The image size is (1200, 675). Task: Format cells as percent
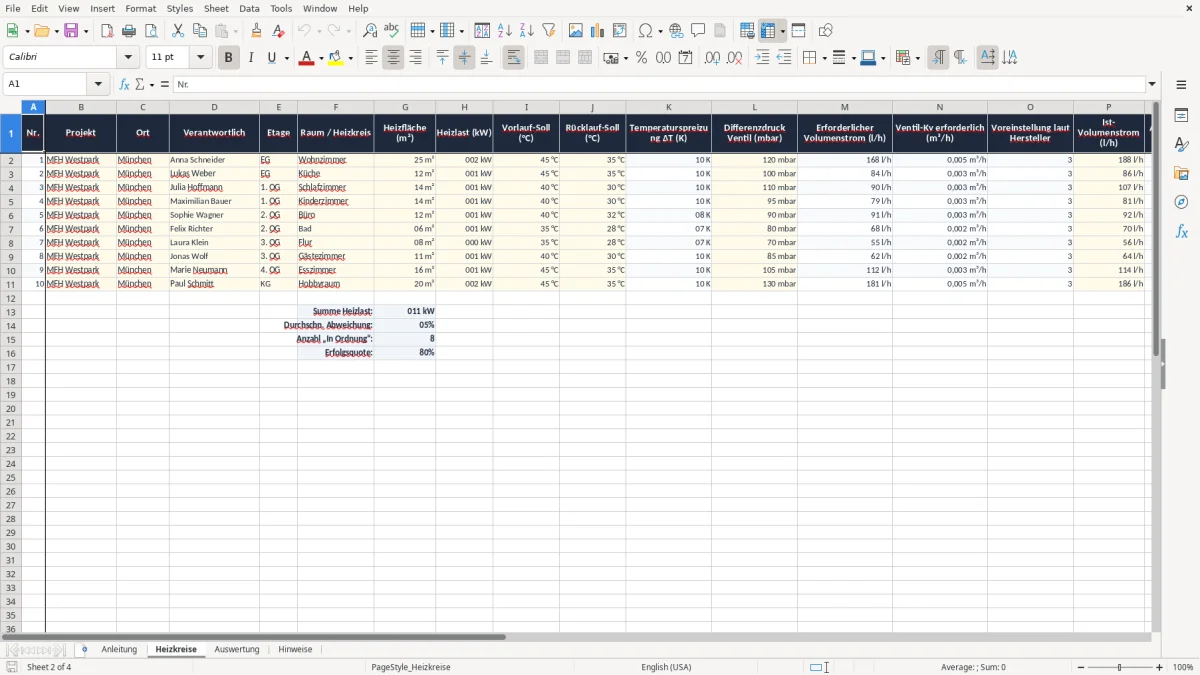pos(641,58)
